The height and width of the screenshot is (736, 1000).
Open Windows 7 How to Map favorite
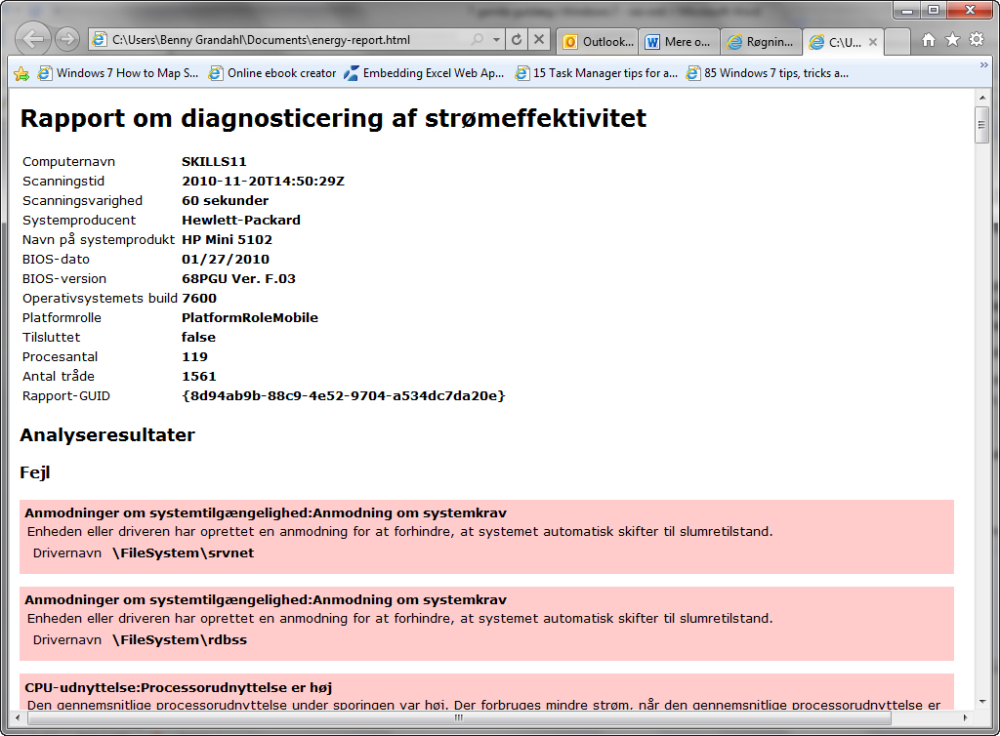pos(118,73)
